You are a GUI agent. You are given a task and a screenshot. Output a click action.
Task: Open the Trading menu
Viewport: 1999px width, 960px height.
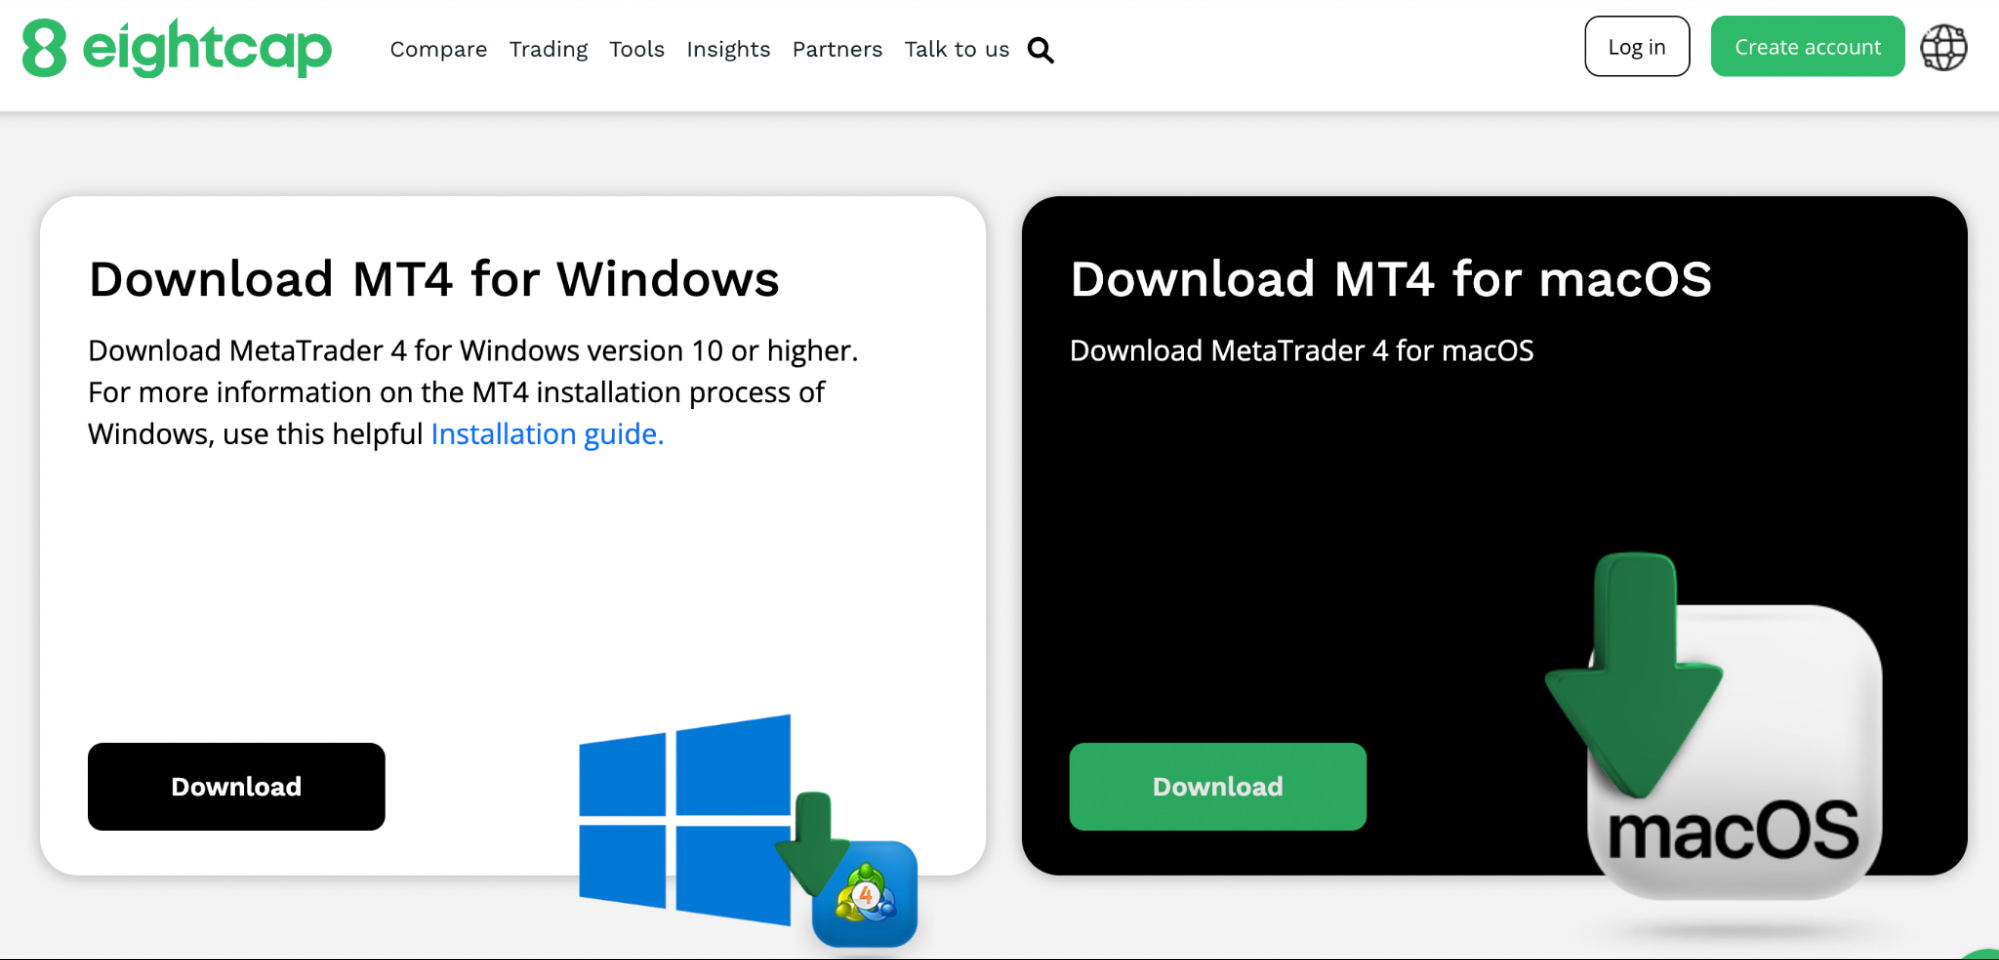pyautogui.click(x=548, y=49)
